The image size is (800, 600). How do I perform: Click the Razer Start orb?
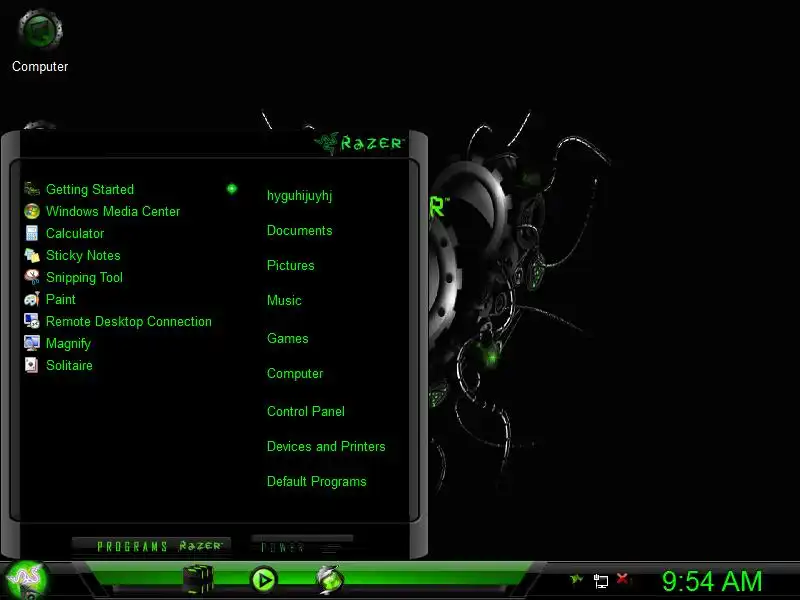point(27,580)
